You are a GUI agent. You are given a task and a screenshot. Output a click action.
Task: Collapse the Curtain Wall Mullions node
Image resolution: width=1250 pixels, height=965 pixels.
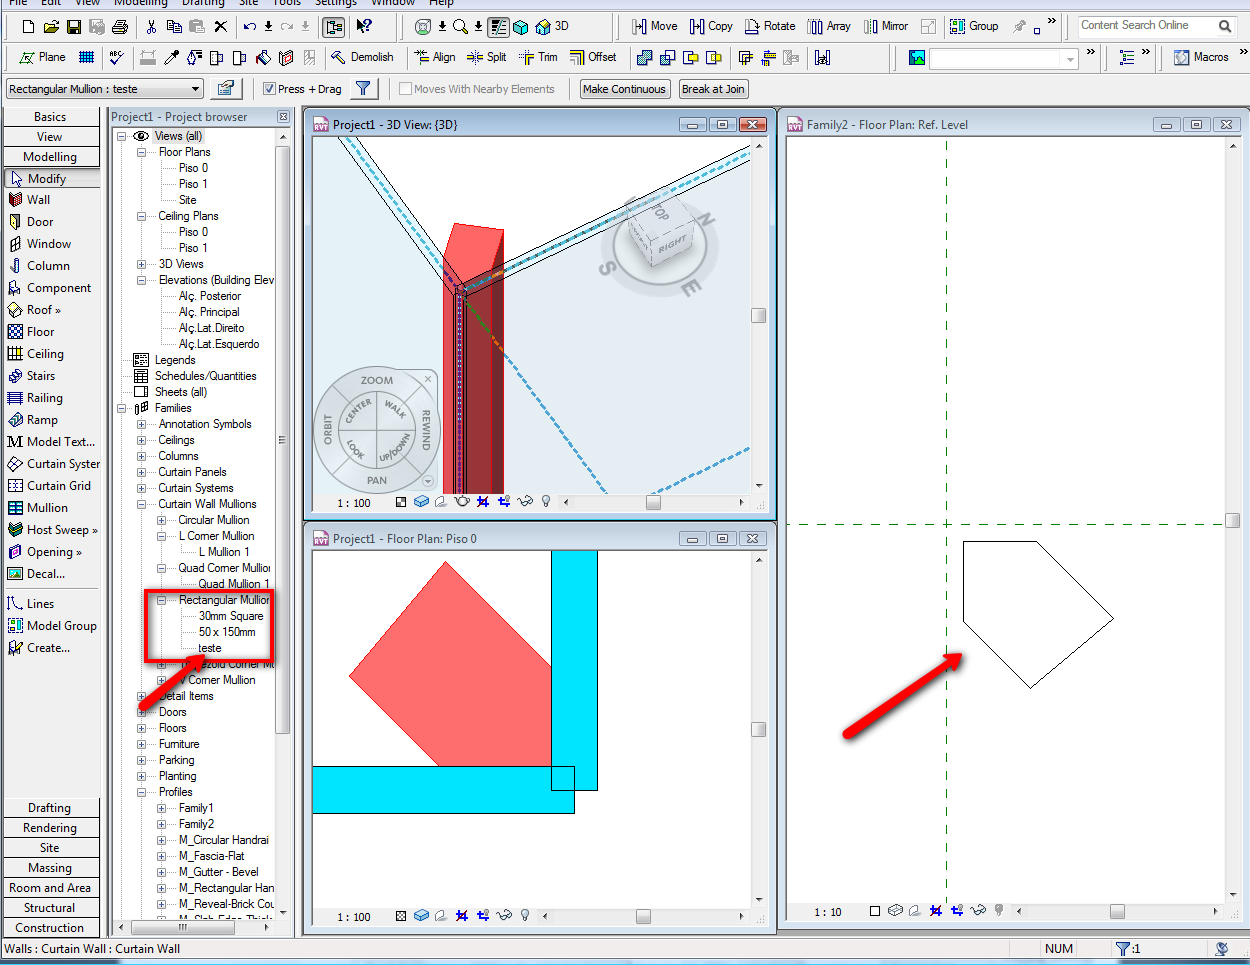tap(141, 504)
